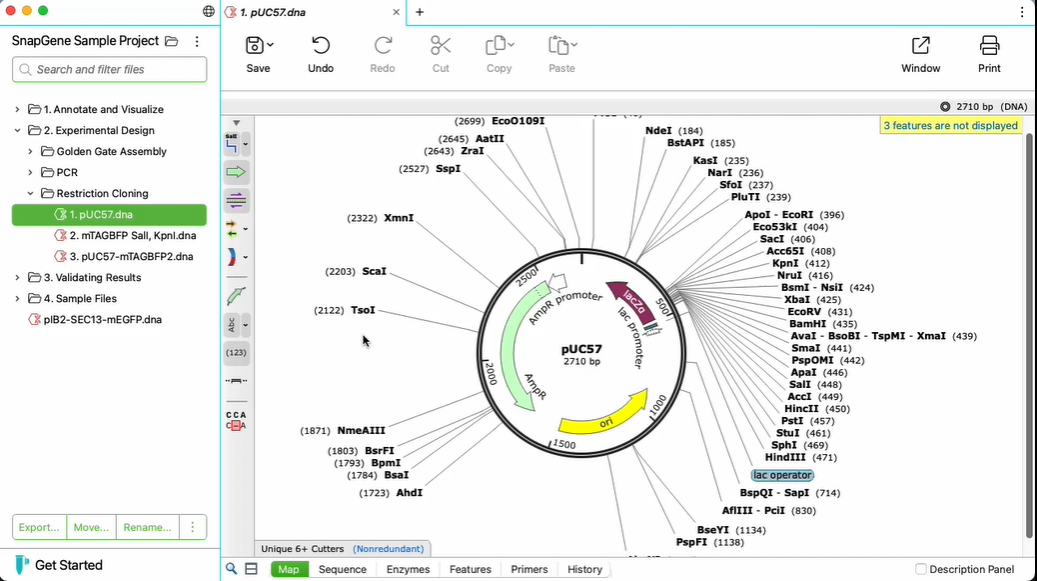Switch to the Primers tab
This screenshot has height=581, width=1037.
pos(529,569)
